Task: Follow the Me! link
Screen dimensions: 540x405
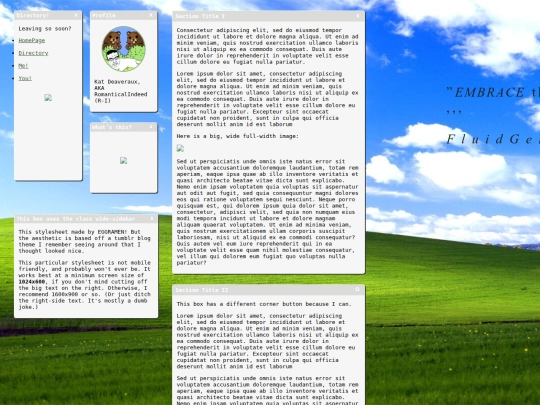Action: click(x=23, y=66)
